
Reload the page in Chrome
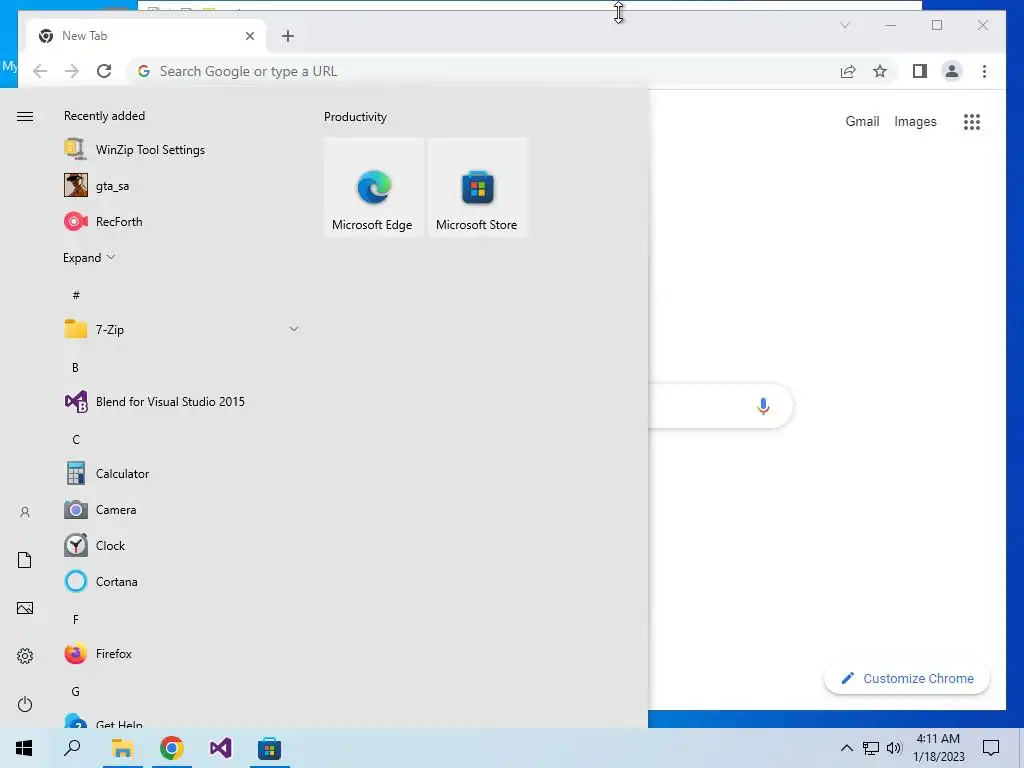click(104, 71)
